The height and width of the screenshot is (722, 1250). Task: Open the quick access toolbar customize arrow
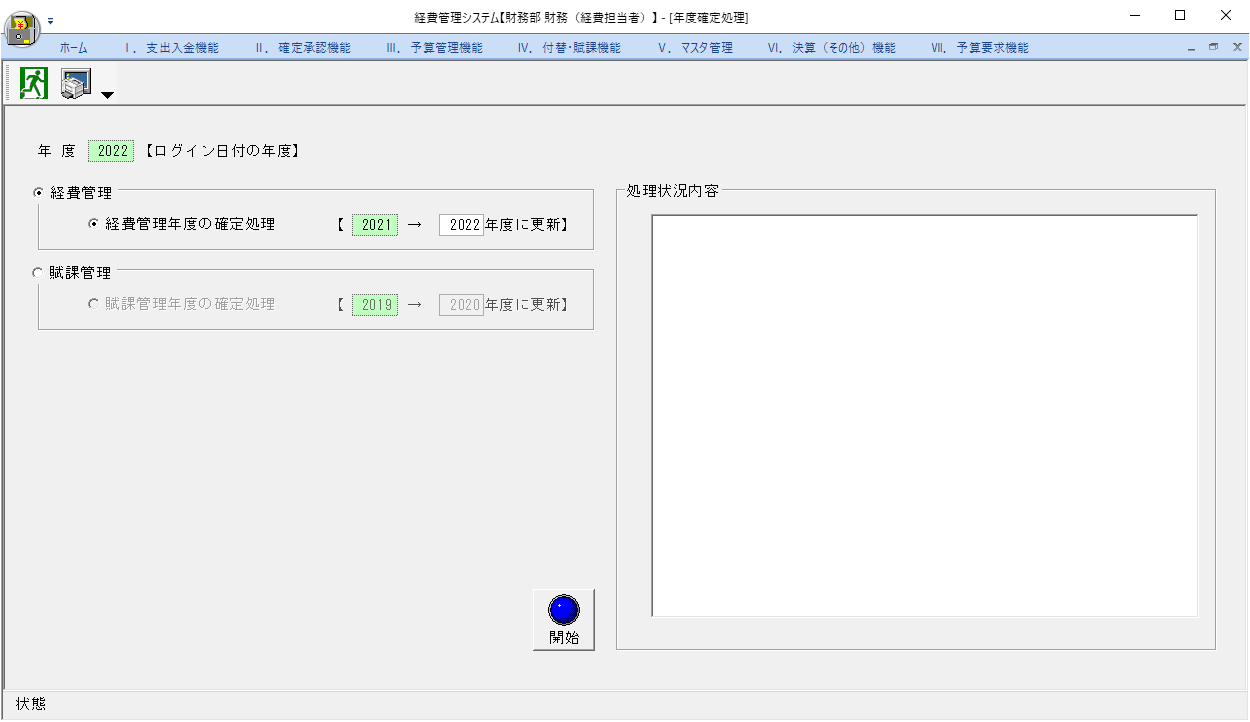point(51,20)
